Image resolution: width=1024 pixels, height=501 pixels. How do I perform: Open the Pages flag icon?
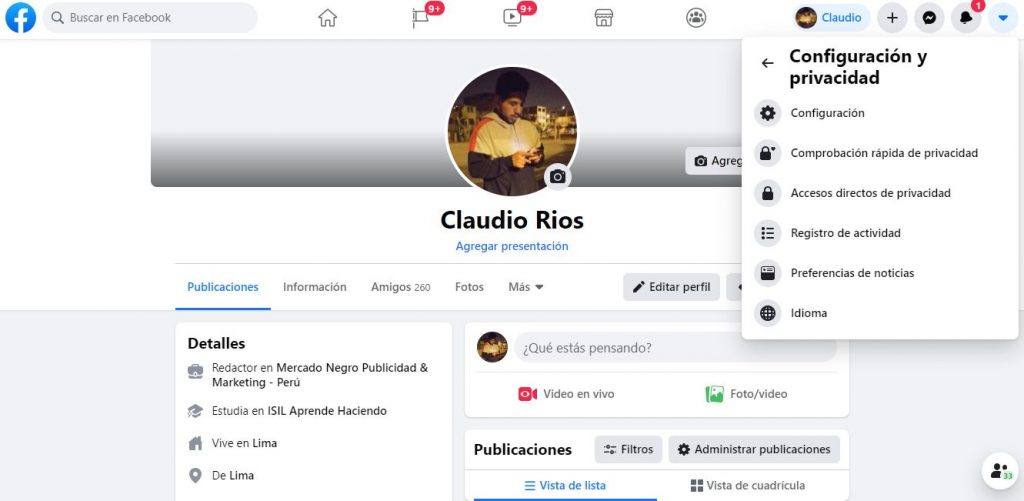tap(421, 18)
